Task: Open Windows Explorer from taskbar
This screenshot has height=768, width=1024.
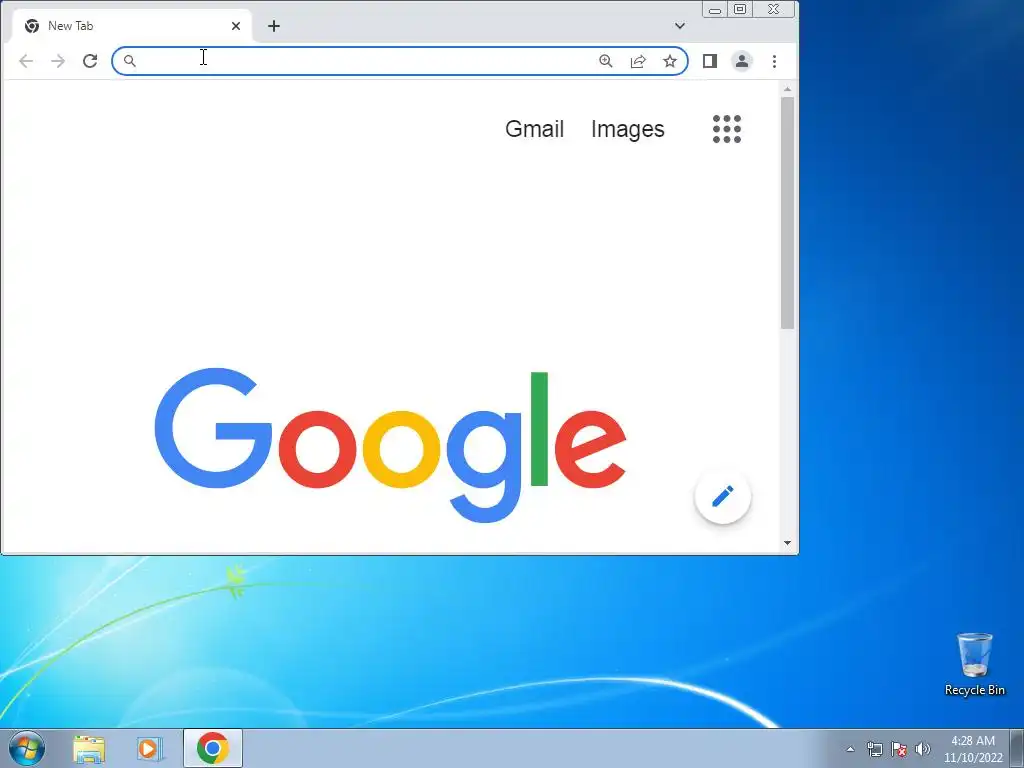Action: [x=89, y=749]
